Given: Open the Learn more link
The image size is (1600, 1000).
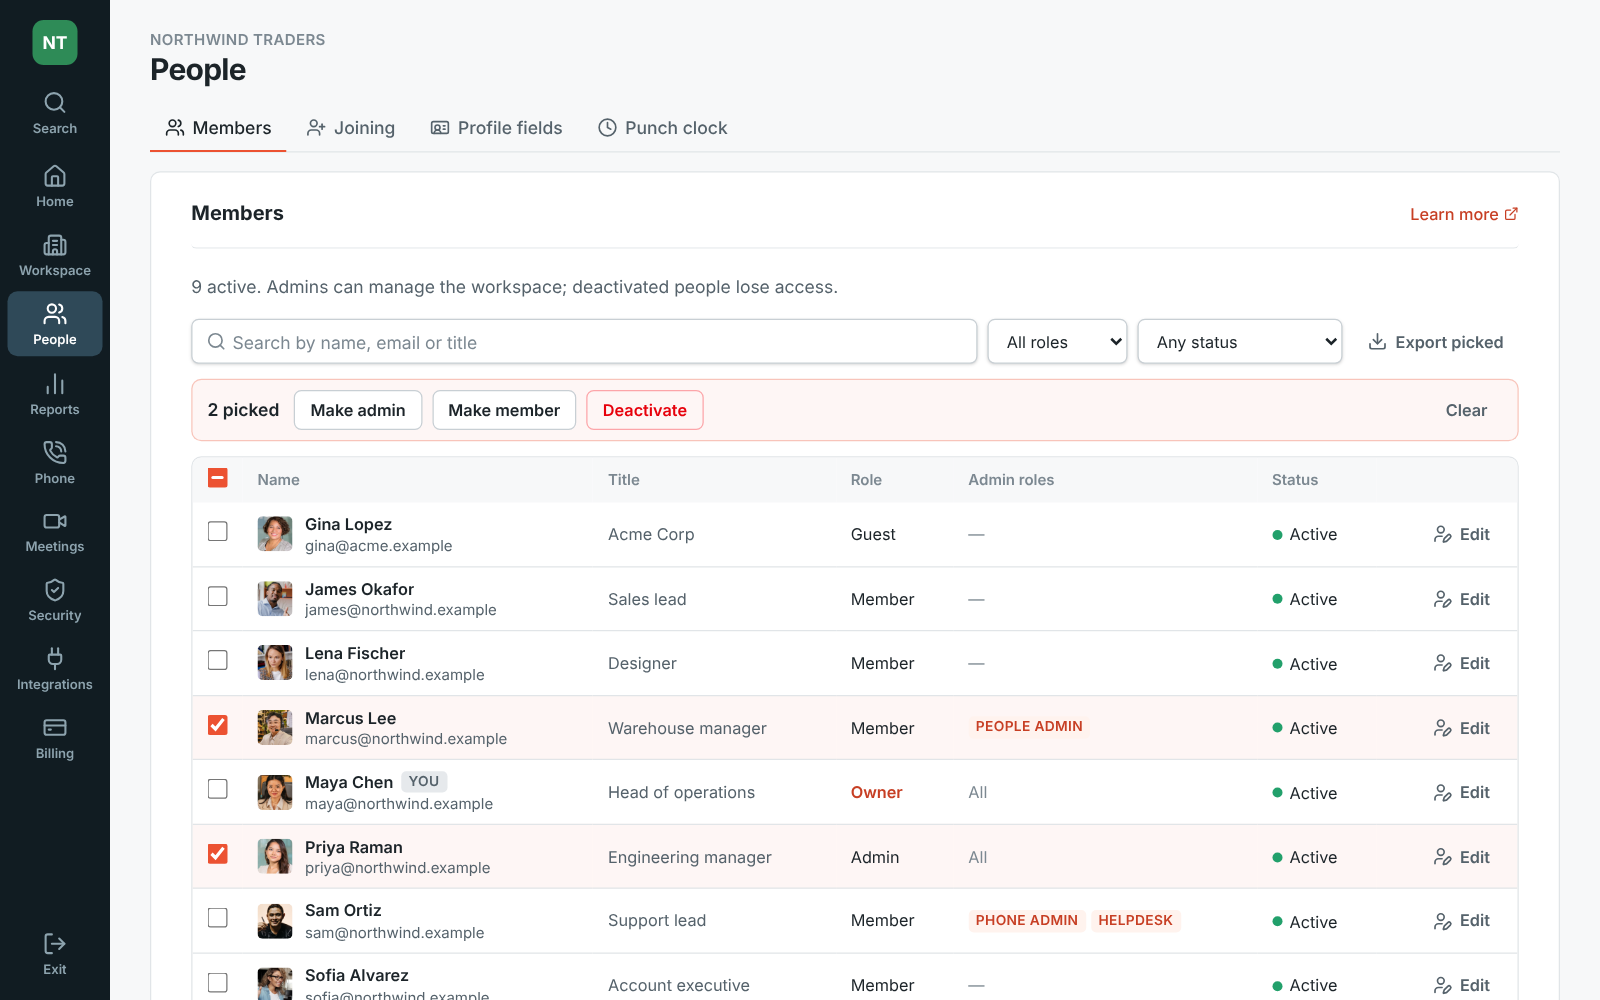Looking at the screenshot, I should [x=1464, y=214].
